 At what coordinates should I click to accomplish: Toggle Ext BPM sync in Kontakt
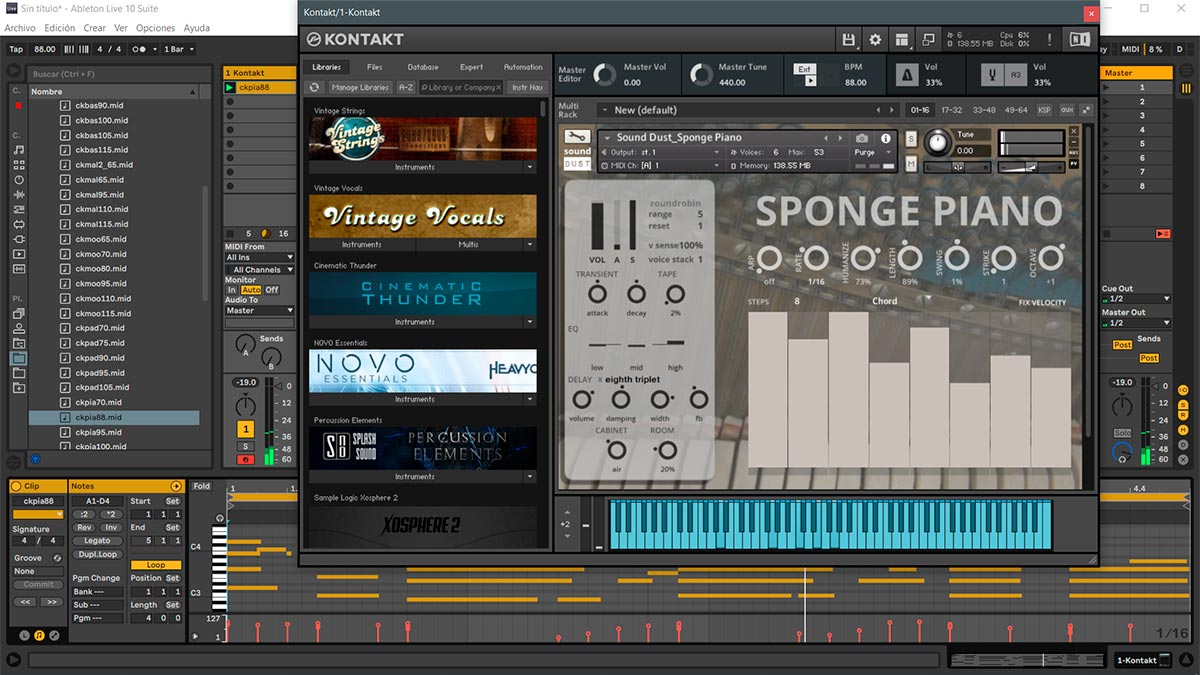pyautogui.click(x=805, y=69)
